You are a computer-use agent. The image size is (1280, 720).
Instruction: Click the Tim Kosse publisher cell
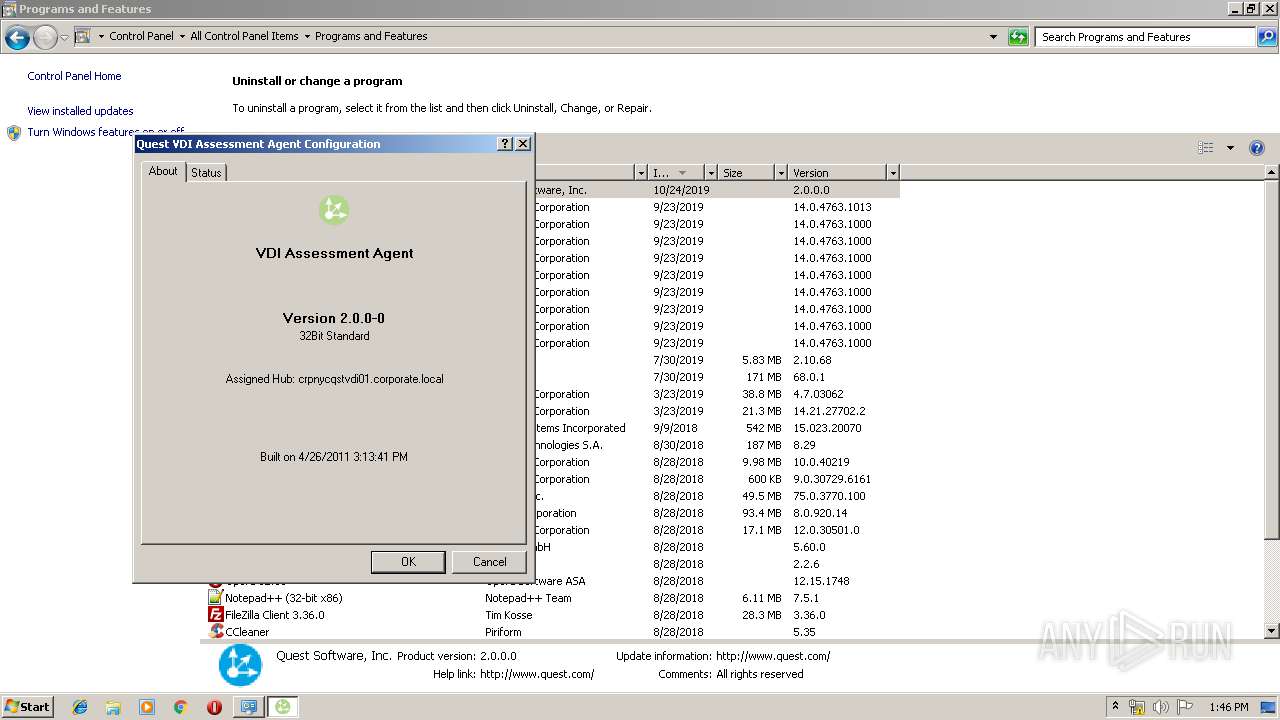[509, 615]
